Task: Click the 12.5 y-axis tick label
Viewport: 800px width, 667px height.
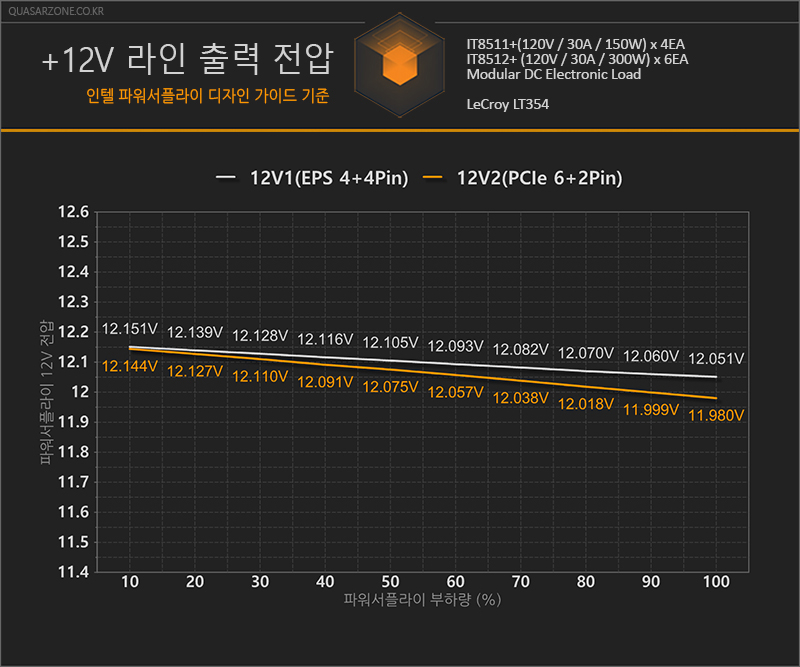Action: coord(73,242)
